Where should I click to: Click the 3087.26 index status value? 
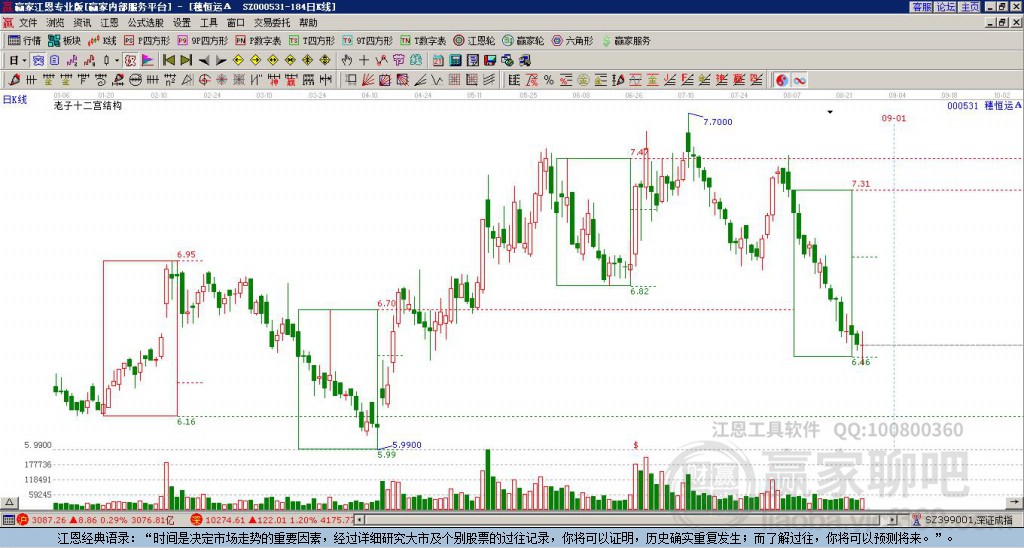click(x=48, y=520)
